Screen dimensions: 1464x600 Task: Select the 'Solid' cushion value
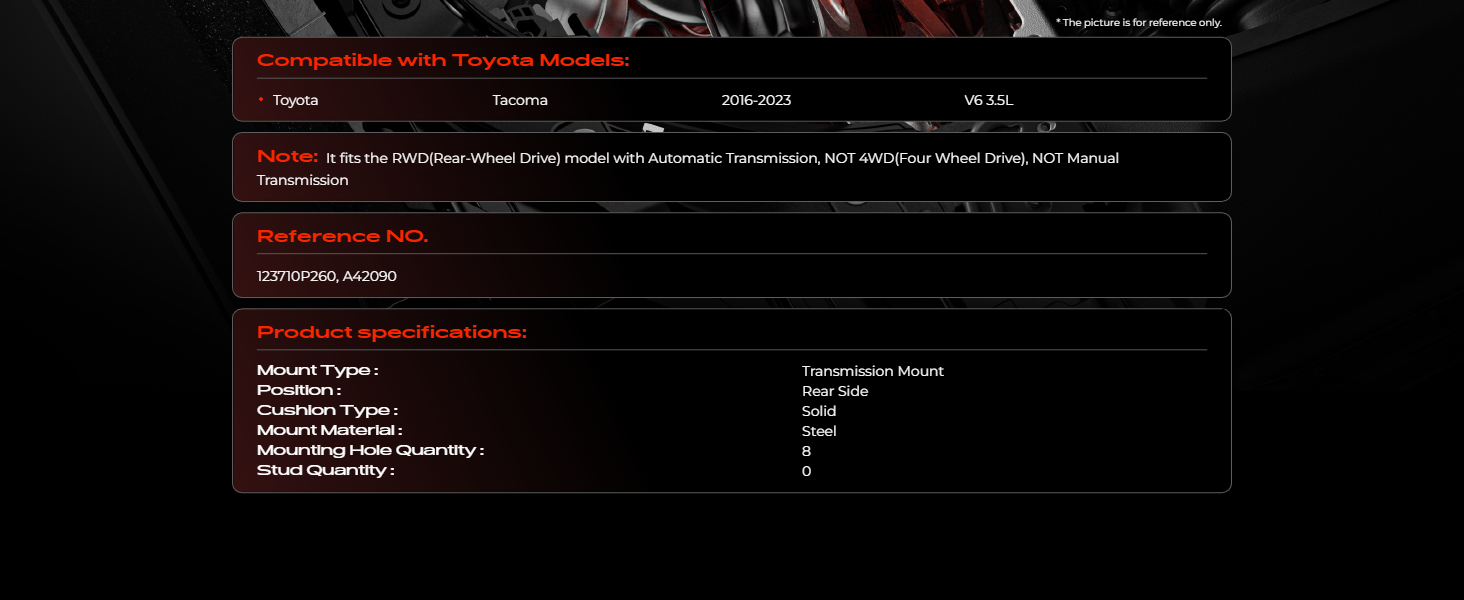[819, 411]
